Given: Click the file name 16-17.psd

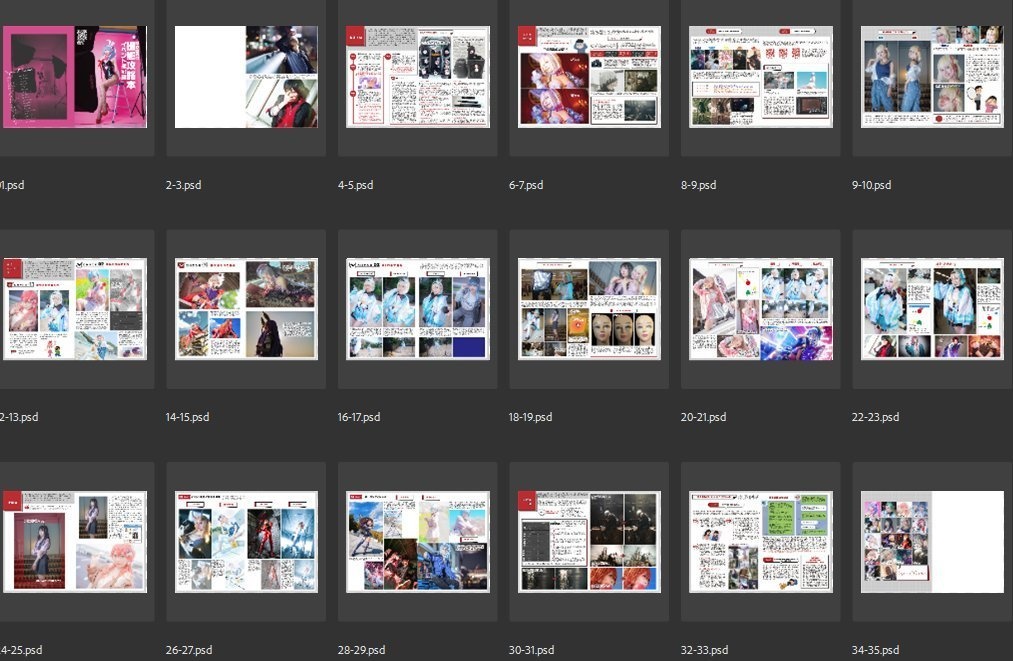Looking at the screenshot, I should 359,417.
